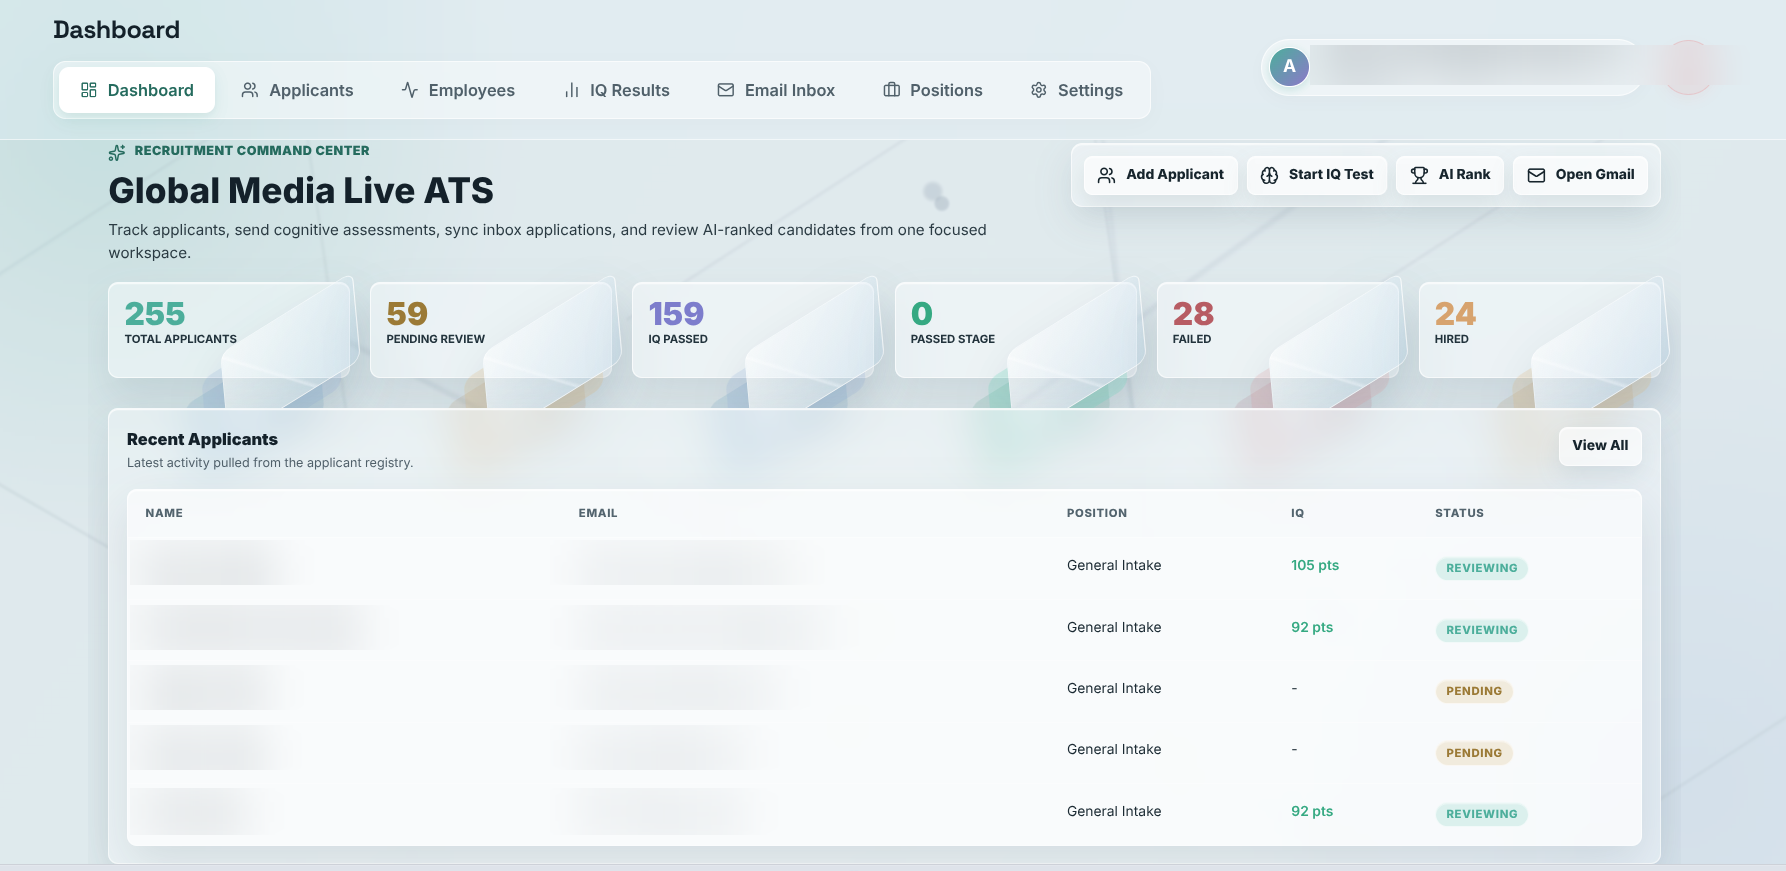Image resolution: width=1786 pixels, height=871 pixels.
Task: Go to the Email Inbox tab
Action: pyautogui.click(x=776, y=90)
